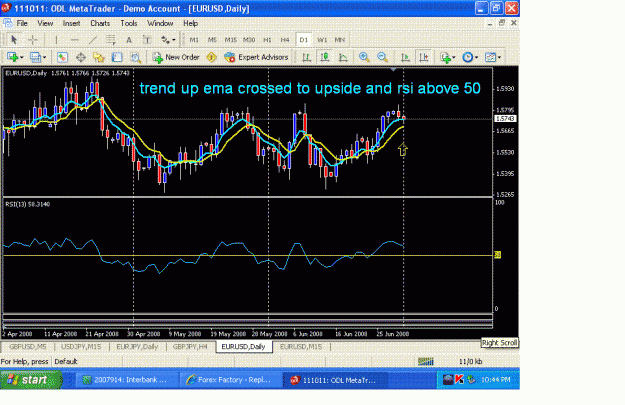Set timeframe to H1
The image size is (625, 405).
coord(267,39)
